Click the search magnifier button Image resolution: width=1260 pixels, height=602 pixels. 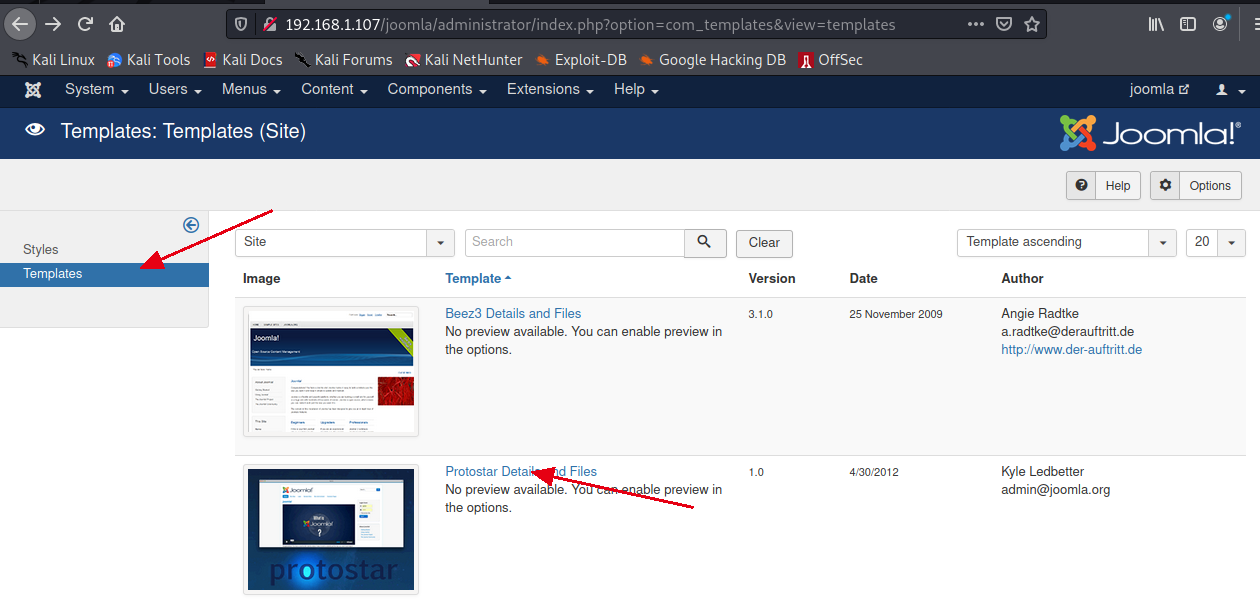705,242
